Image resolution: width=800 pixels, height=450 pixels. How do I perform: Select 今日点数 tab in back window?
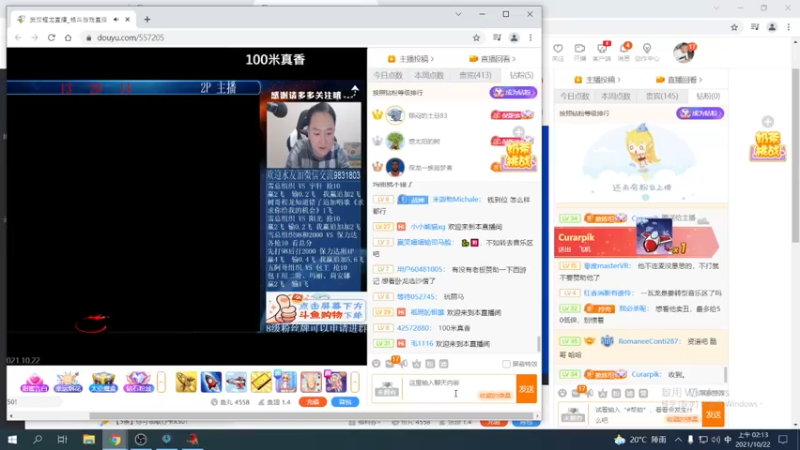(x=574, y=96)
